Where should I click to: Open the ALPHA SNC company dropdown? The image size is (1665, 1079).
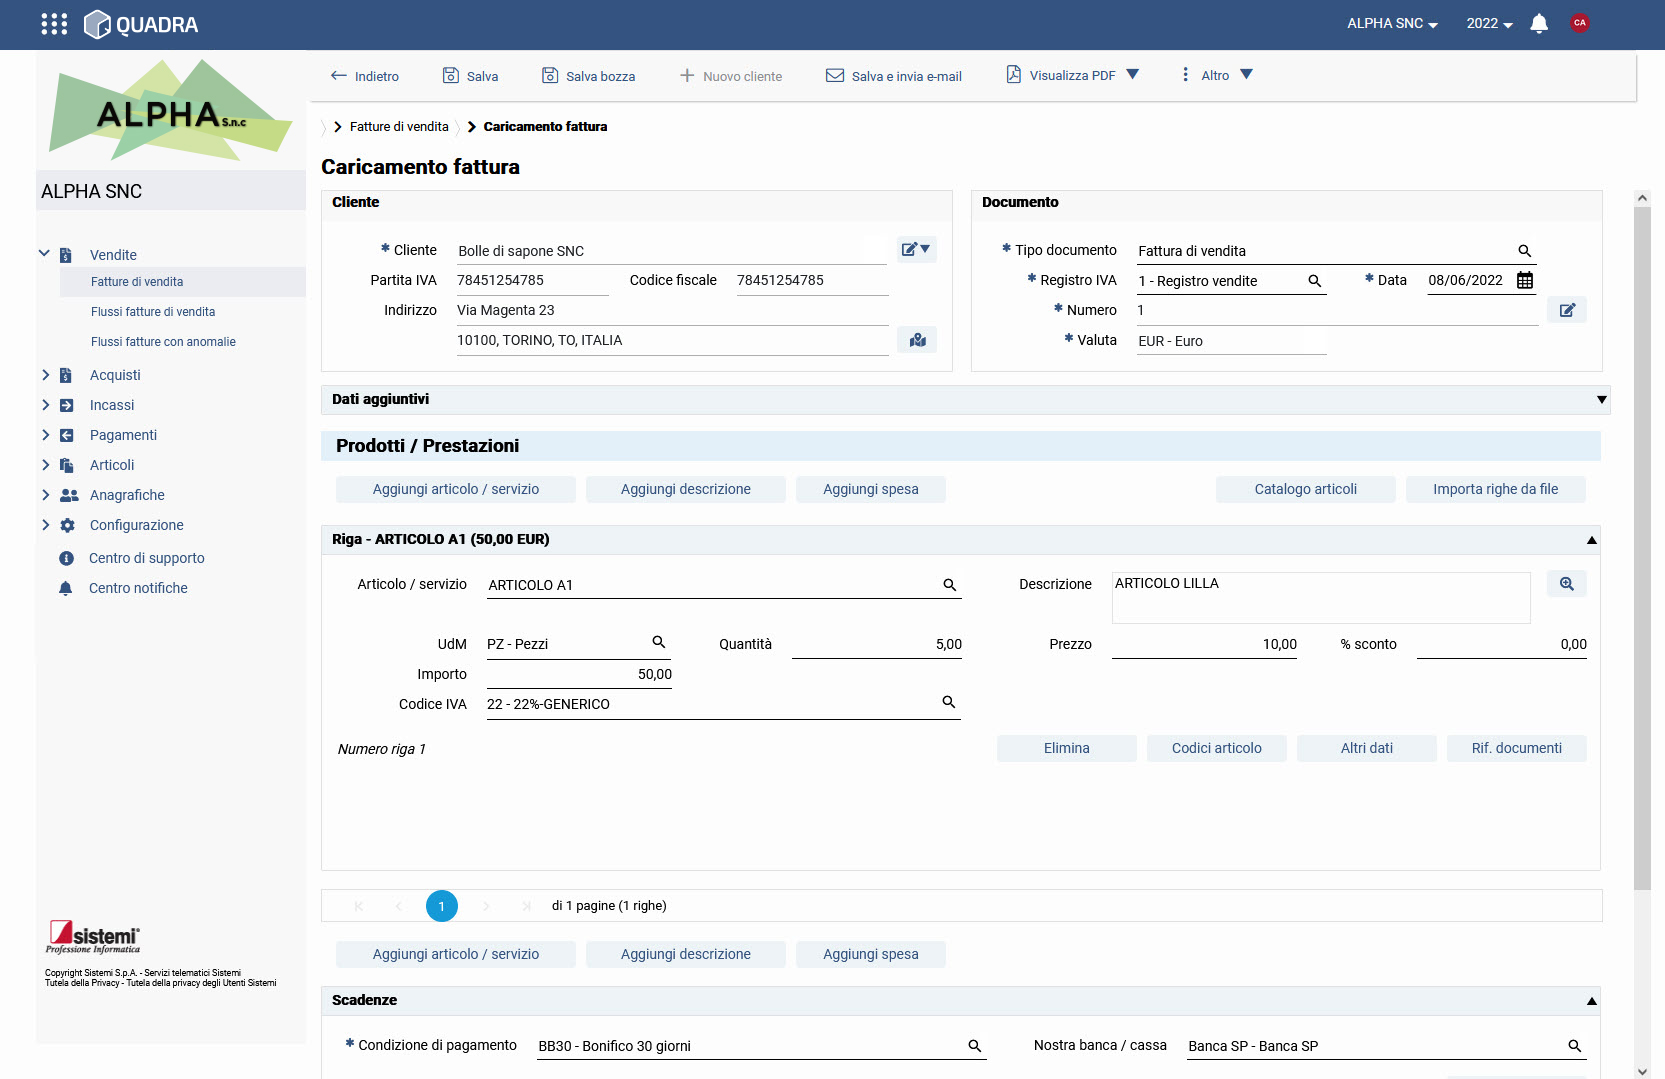pyautogui.click(x=1392, y=23)
